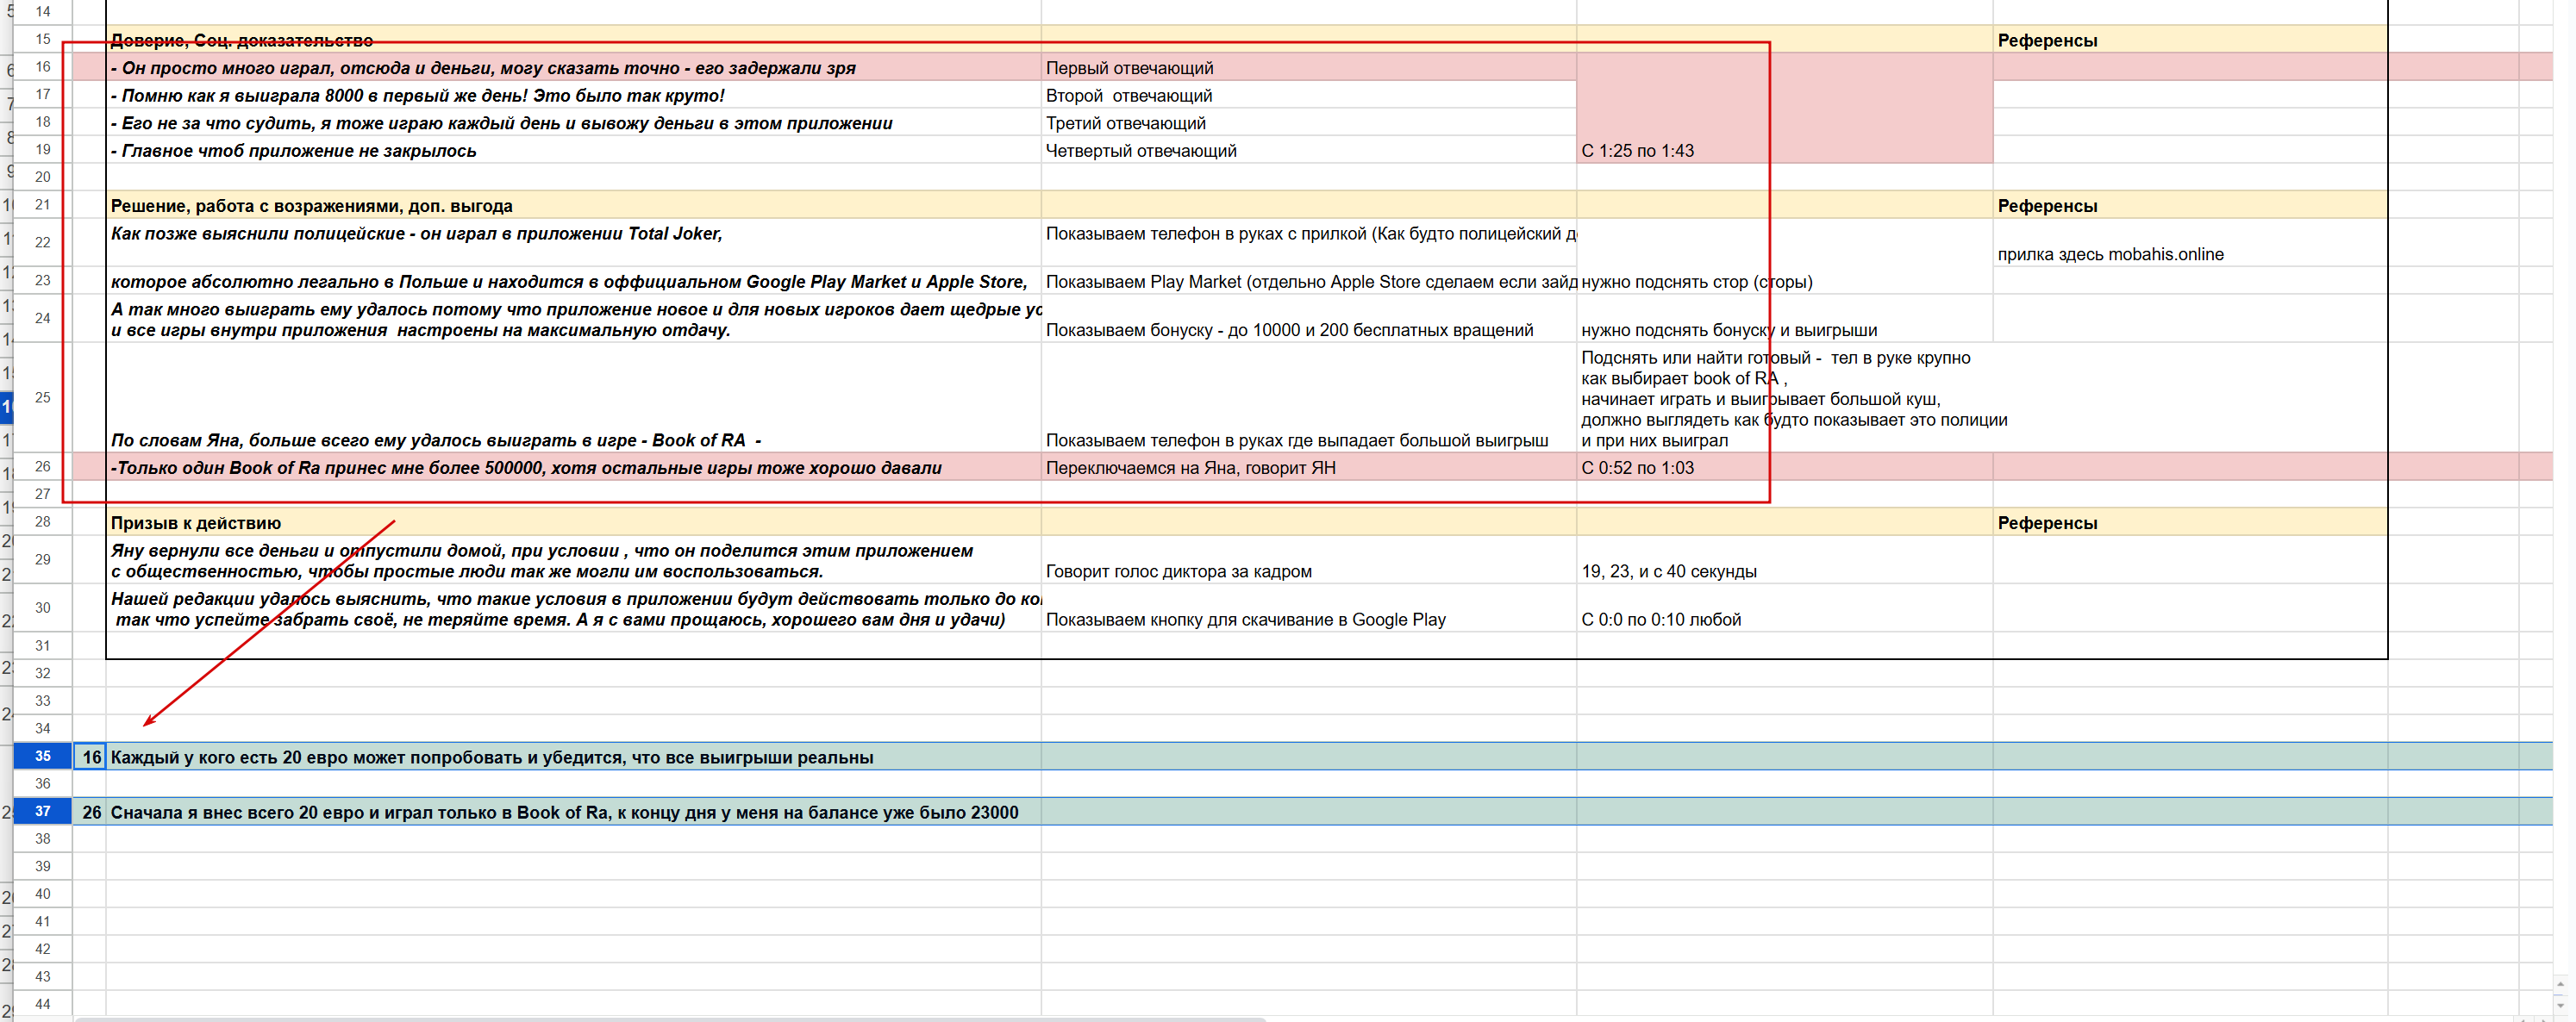
Task: Click cell 'Как позже выяснили полицейские'
Action: coord(573,243)
